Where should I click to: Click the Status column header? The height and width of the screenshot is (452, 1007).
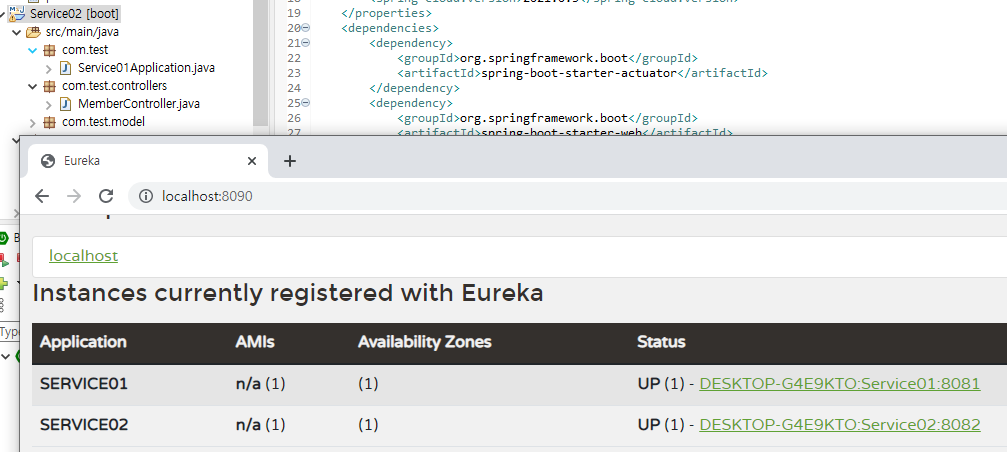tap(661, 342)
